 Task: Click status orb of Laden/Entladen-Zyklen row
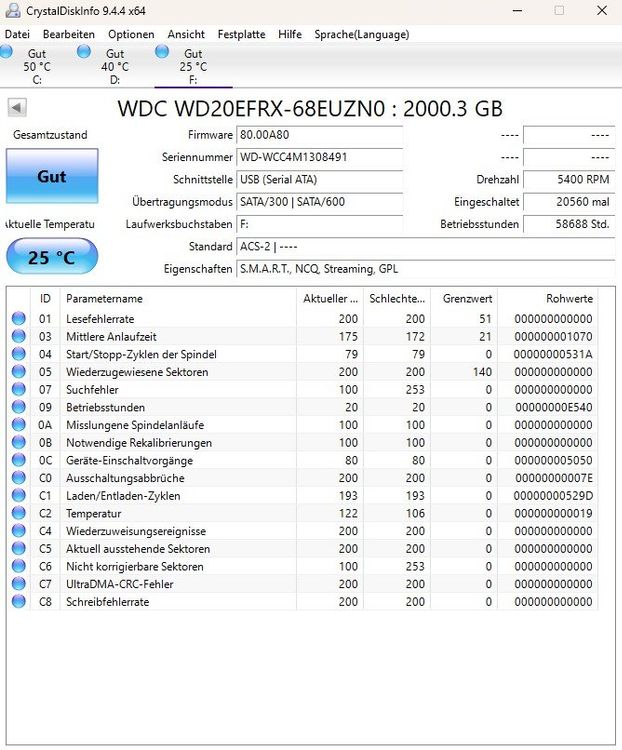point(19,496)
